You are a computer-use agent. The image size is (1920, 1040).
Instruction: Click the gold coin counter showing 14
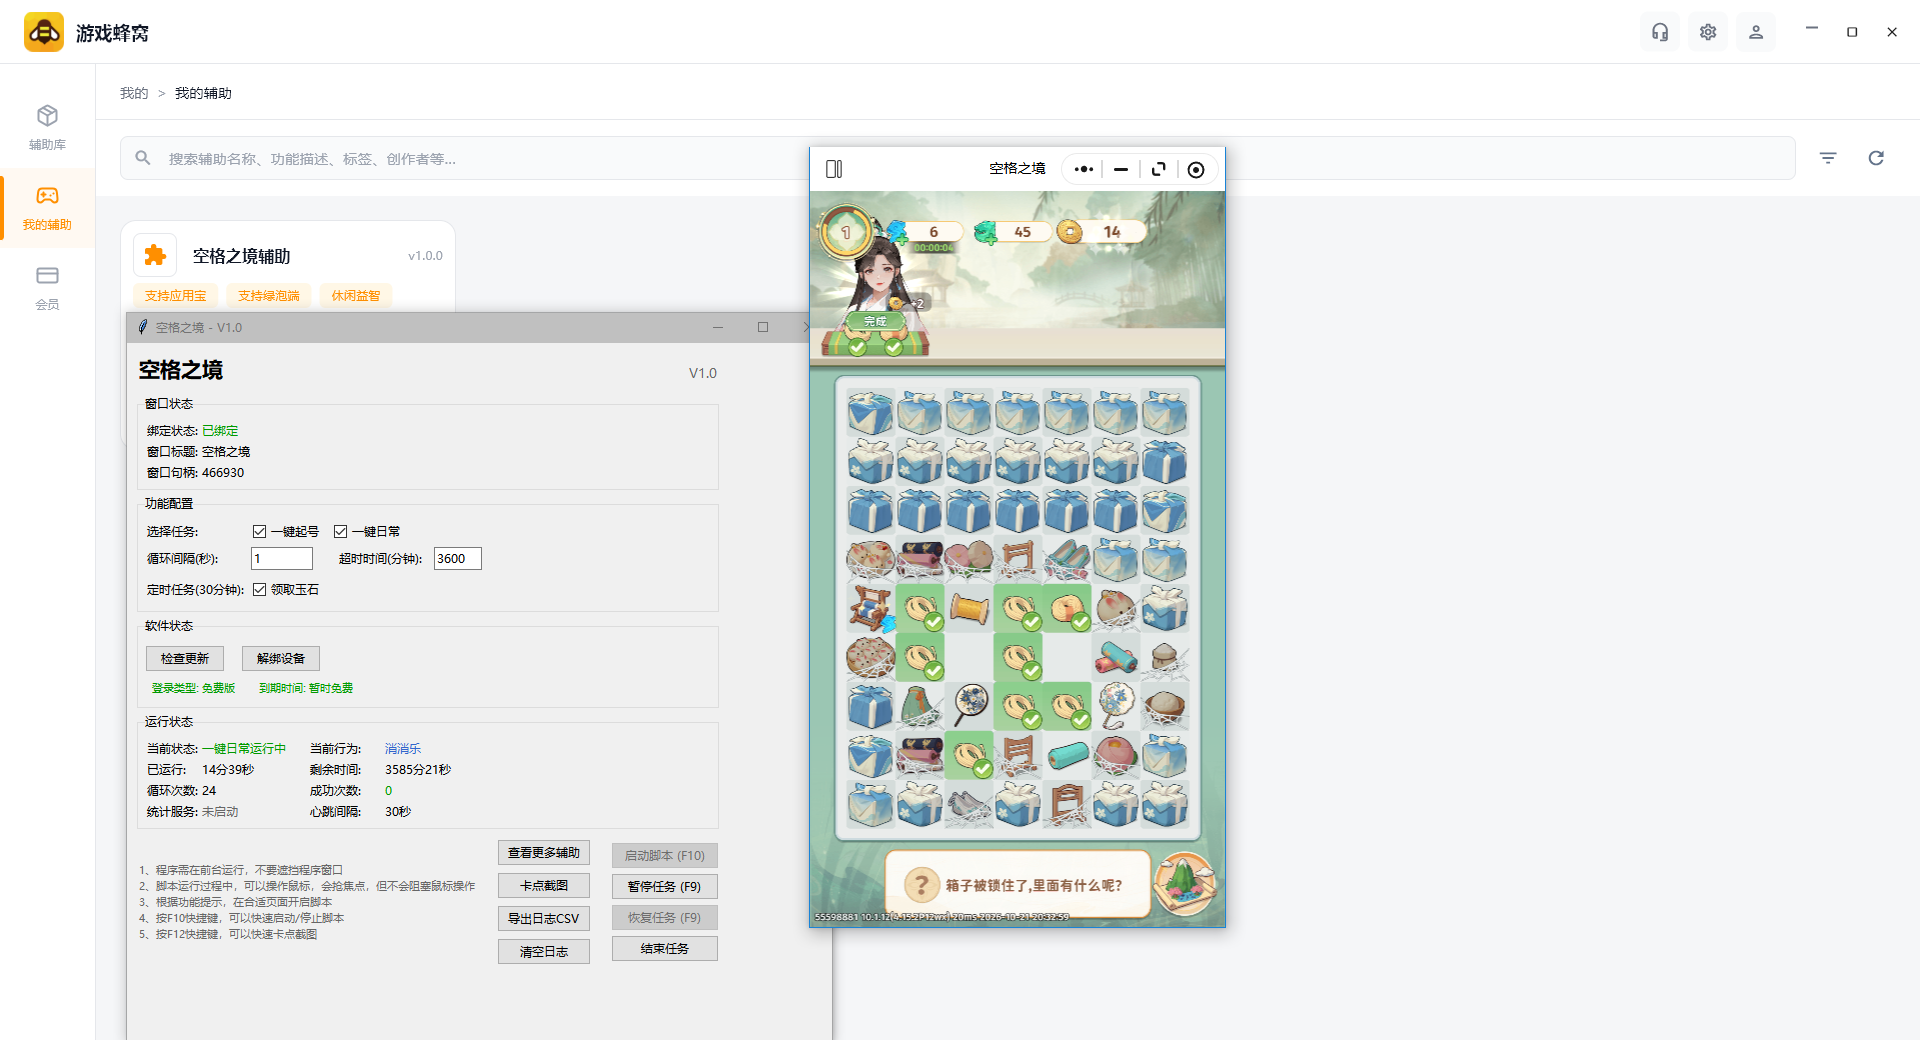[1100, 232]
